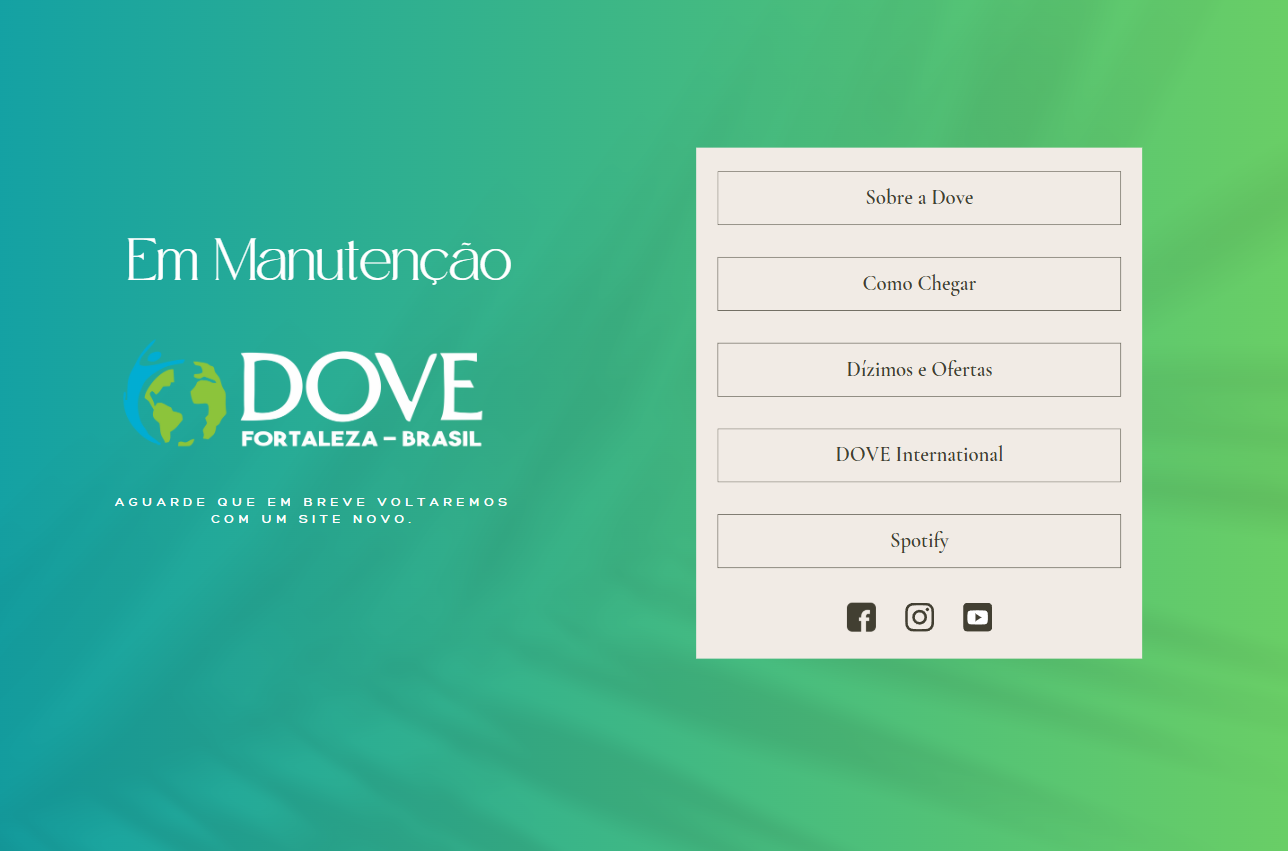
Task: Click the Em Manutenção heading
Action: pos(319,261)
